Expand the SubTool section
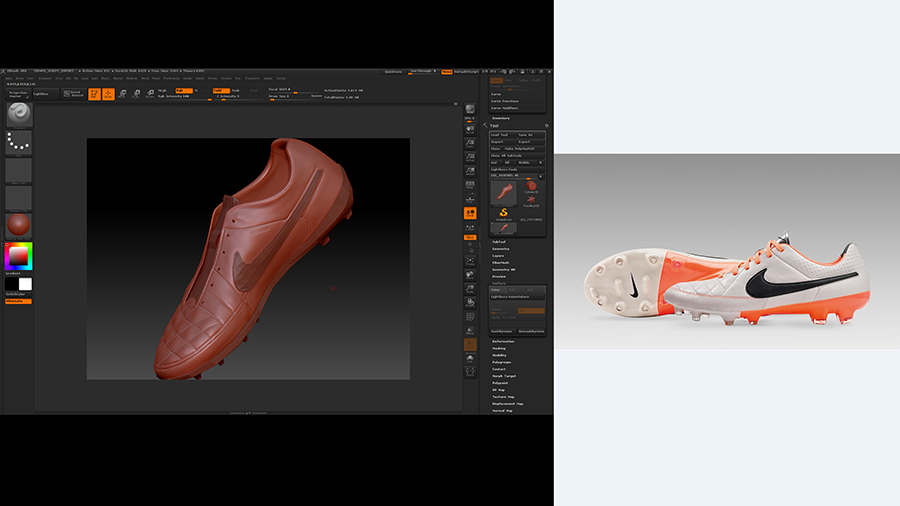Viewport: 900px width, 506px height. coord(499,242)
